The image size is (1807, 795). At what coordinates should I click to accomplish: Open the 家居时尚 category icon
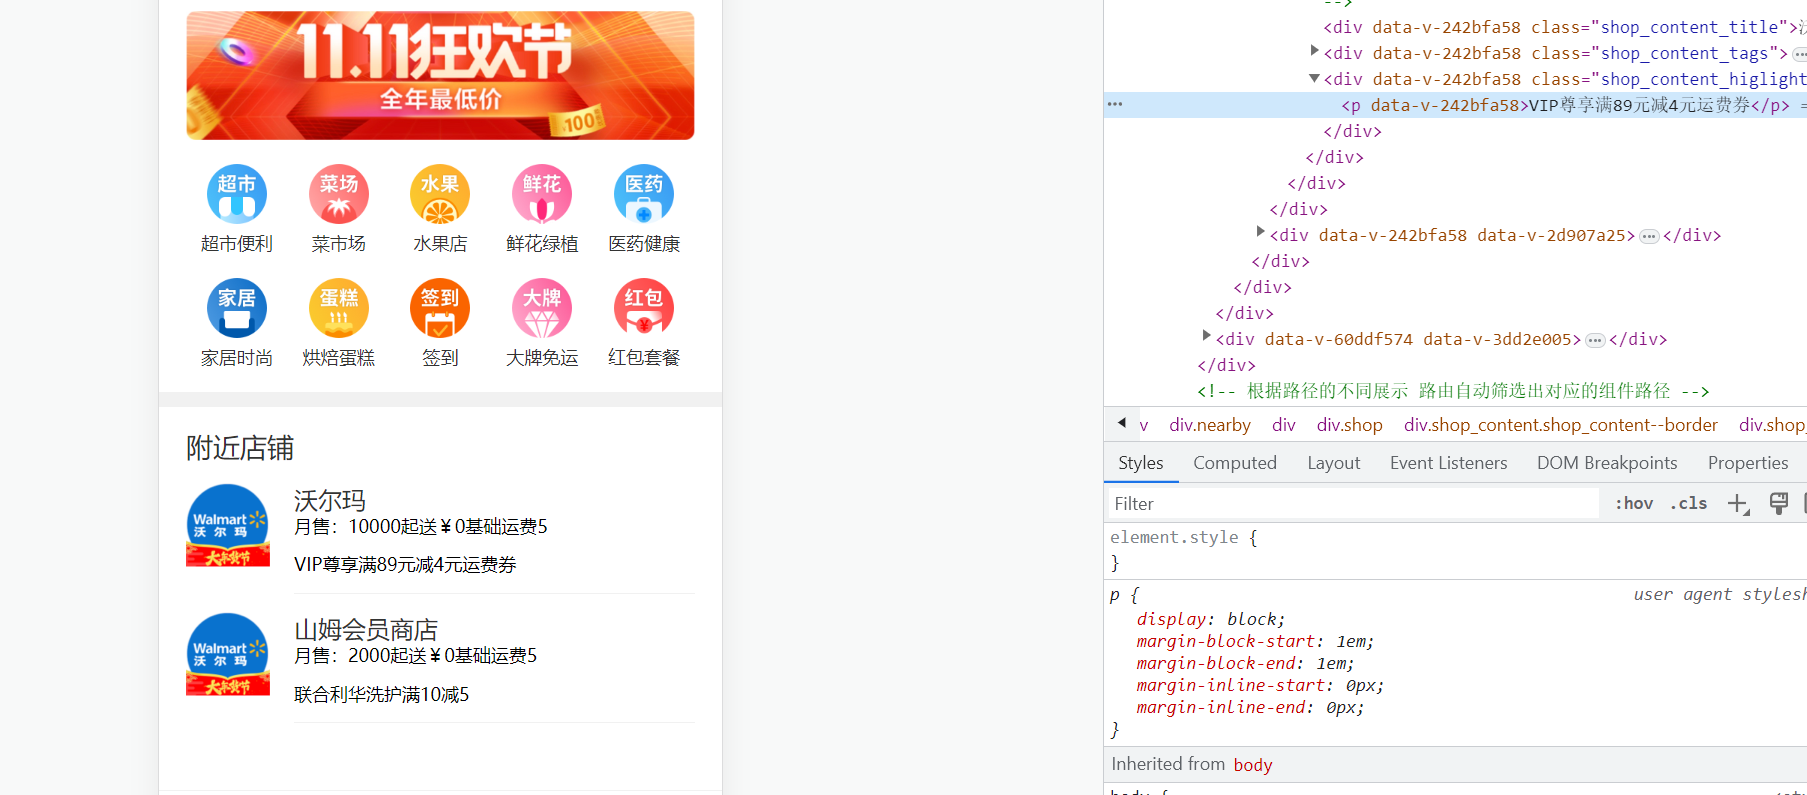point(237,308)
